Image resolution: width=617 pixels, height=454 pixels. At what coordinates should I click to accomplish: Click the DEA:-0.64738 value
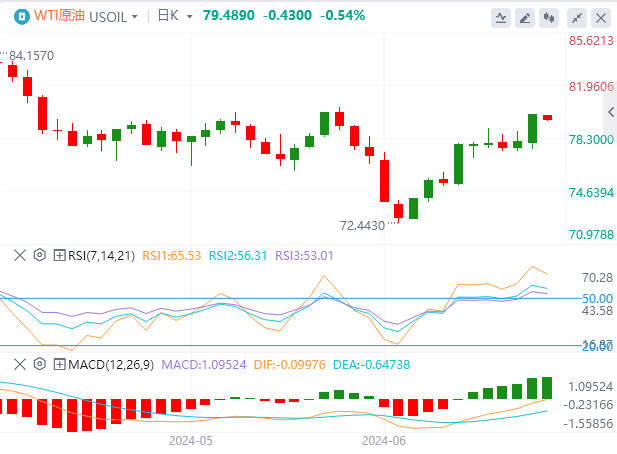tap(371, 365)
